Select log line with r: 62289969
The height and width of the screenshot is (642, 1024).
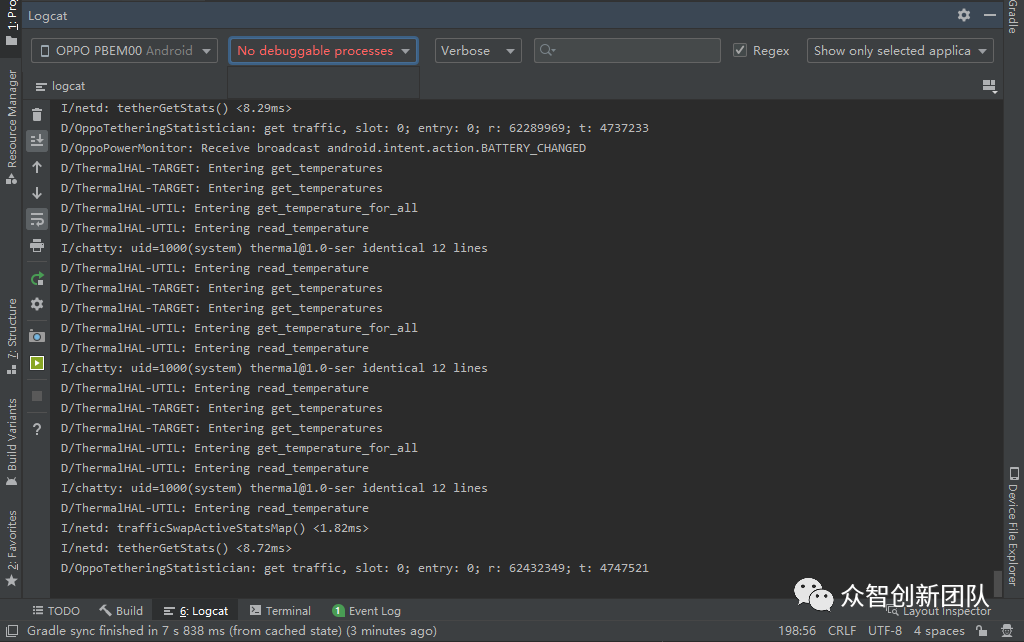pos(355,128)
